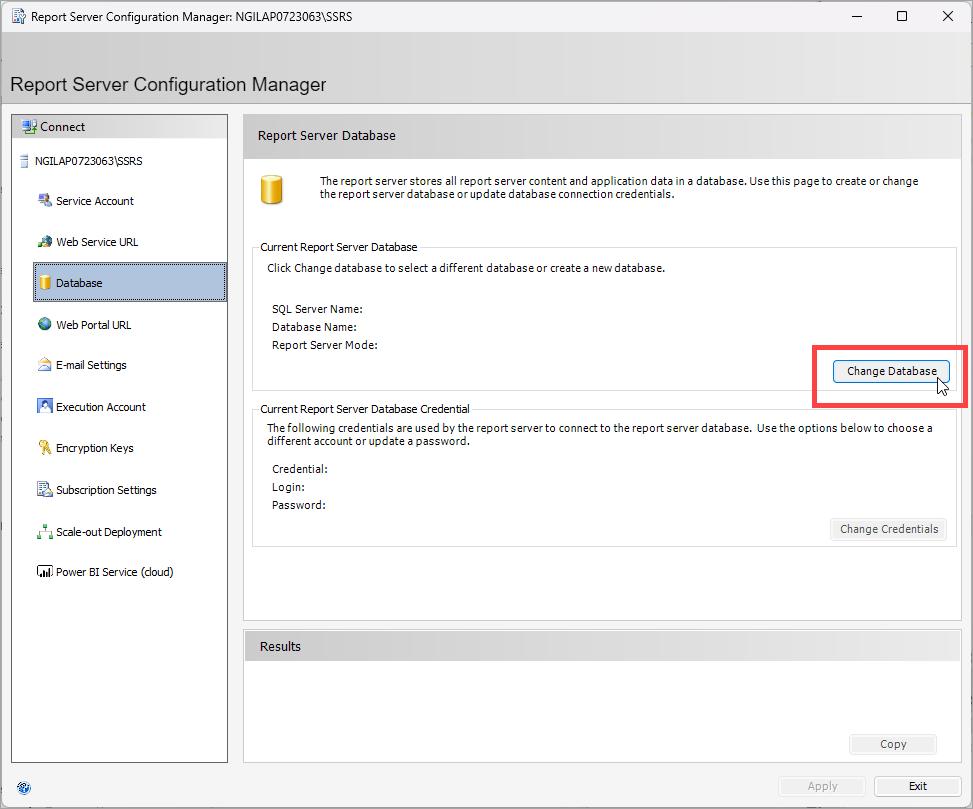973x809 pixels.
Task: Click the 'Login:' label
Action: [288, 487]
